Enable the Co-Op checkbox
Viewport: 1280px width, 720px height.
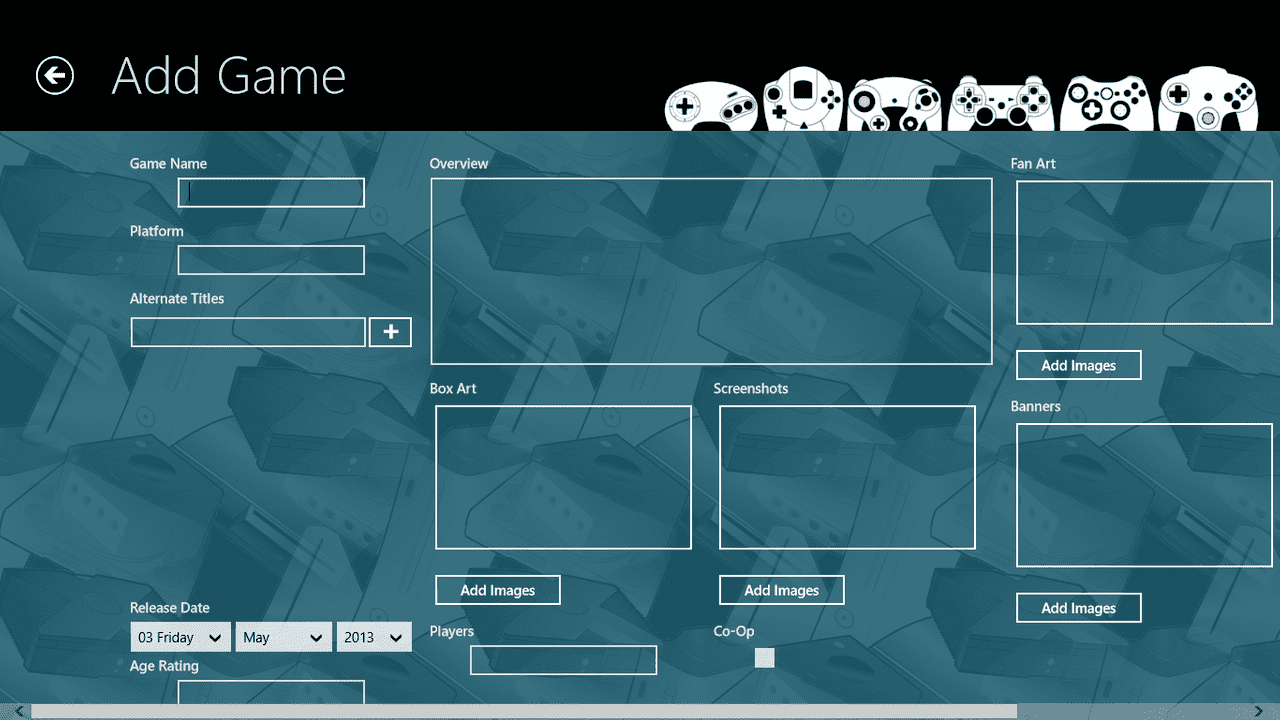[x=764, y=657]
